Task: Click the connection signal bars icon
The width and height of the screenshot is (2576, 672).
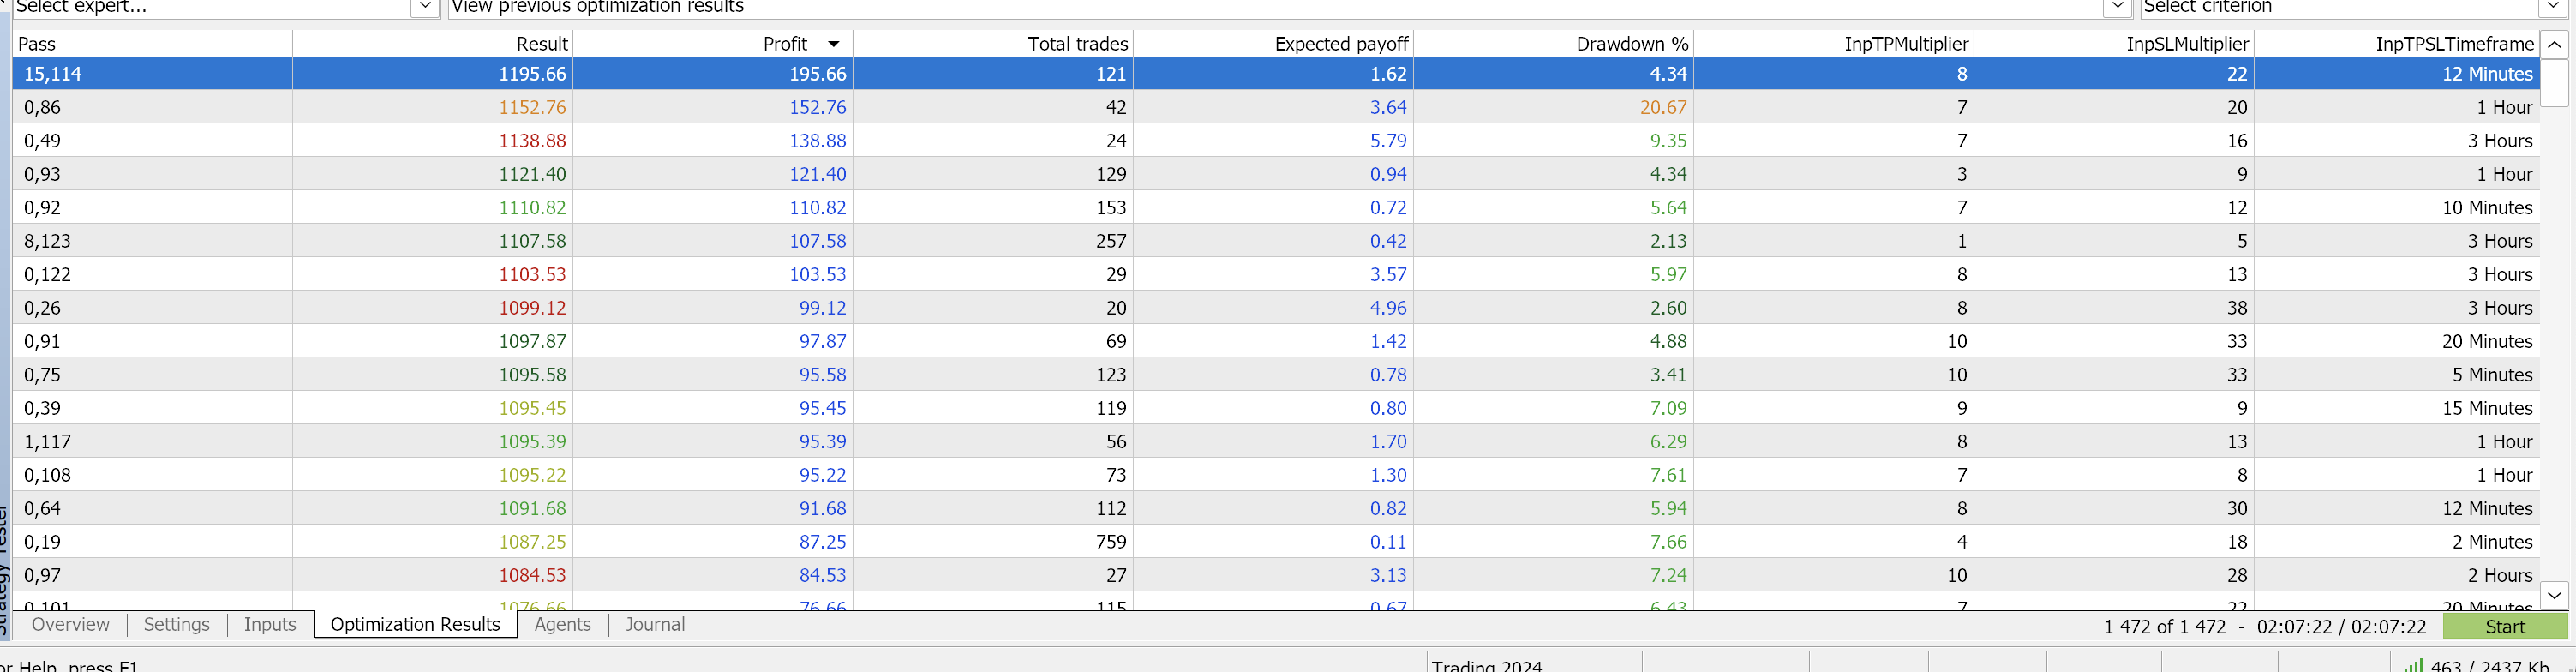Action: pos(2412,665)
